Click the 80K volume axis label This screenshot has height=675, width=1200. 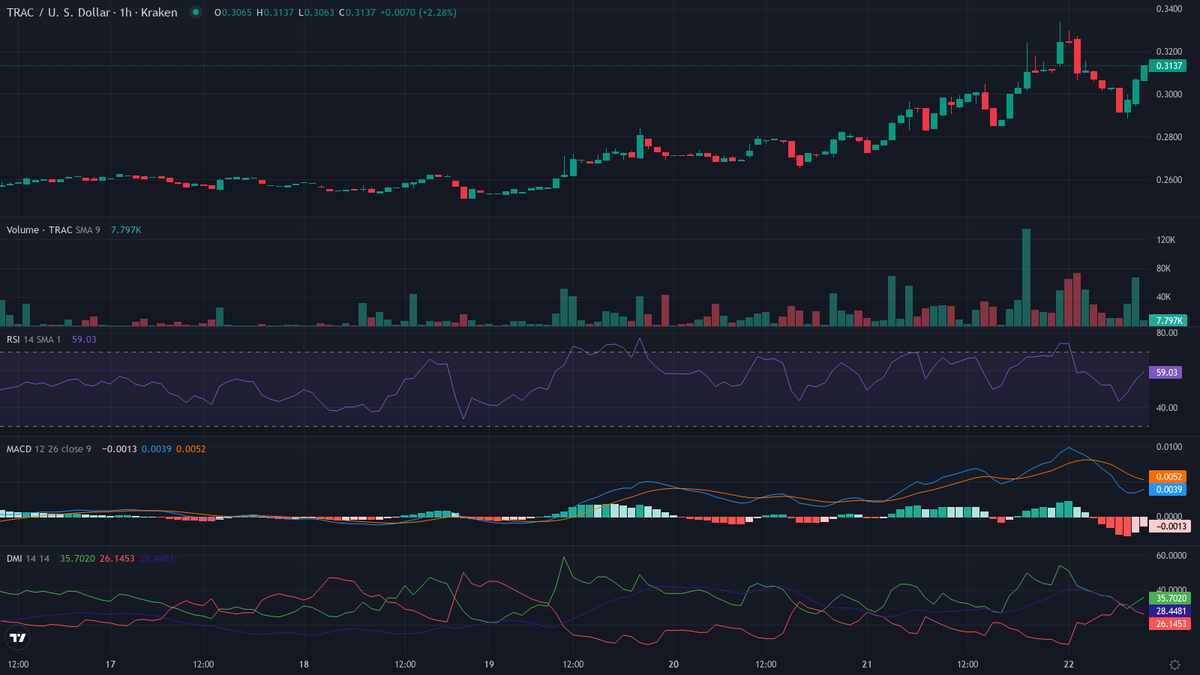point(1163,268)
